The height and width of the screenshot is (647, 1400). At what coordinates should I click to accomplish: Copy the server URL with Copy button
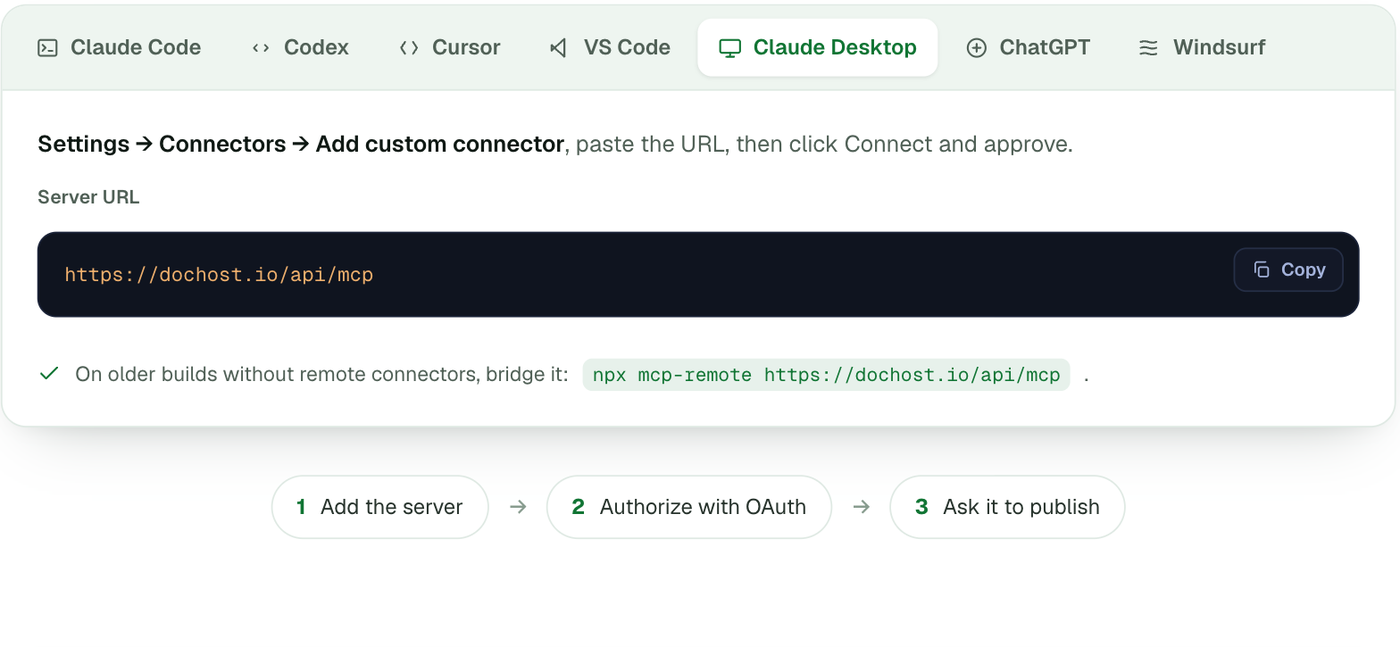pos(1288,270)
